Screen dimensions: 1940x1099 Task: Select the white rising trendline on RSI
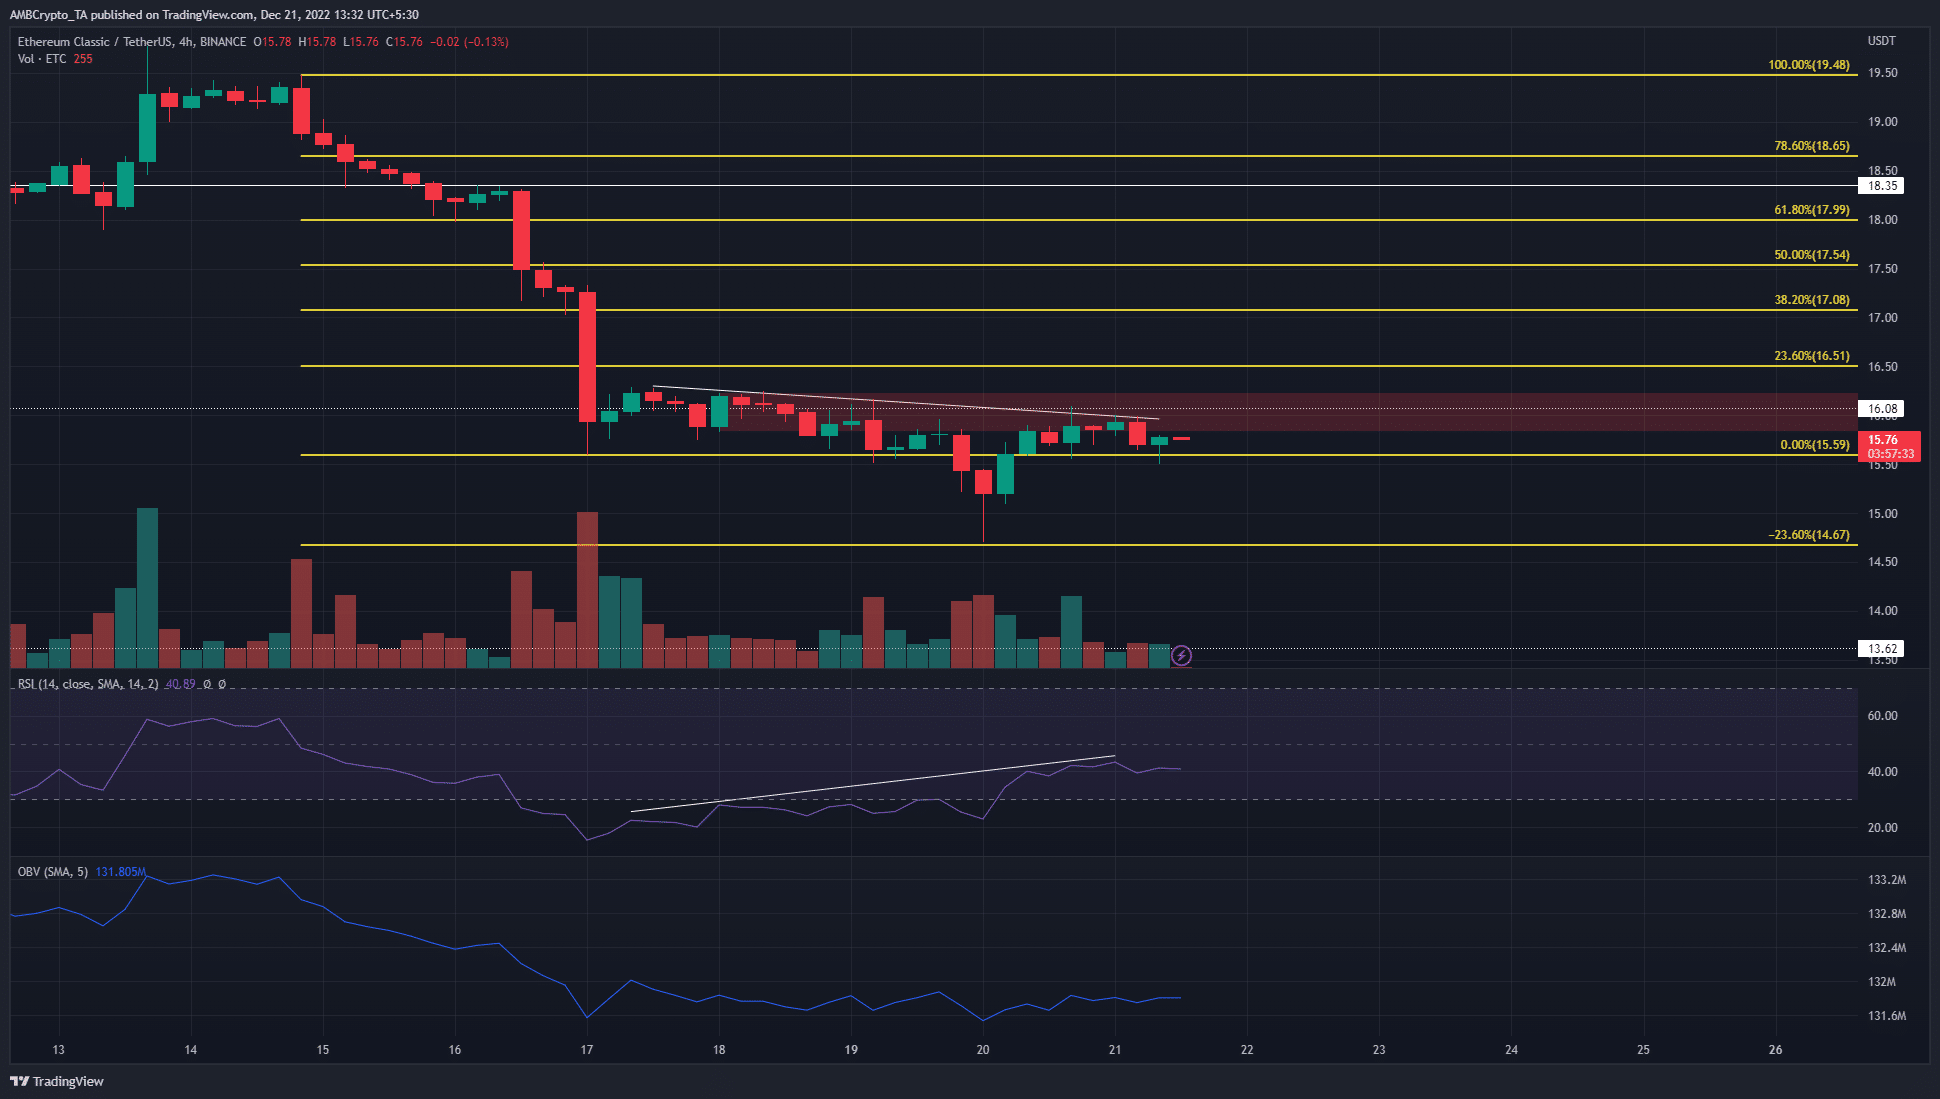[872, 784]
